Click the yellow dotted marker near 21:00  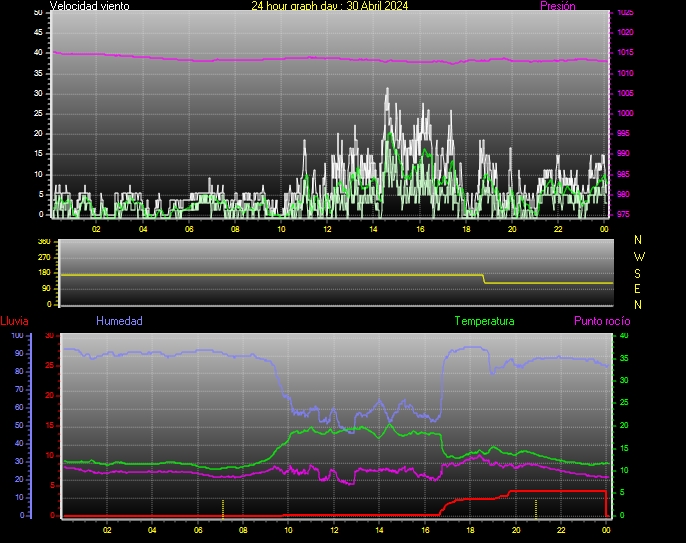click(x=536, y=509)
